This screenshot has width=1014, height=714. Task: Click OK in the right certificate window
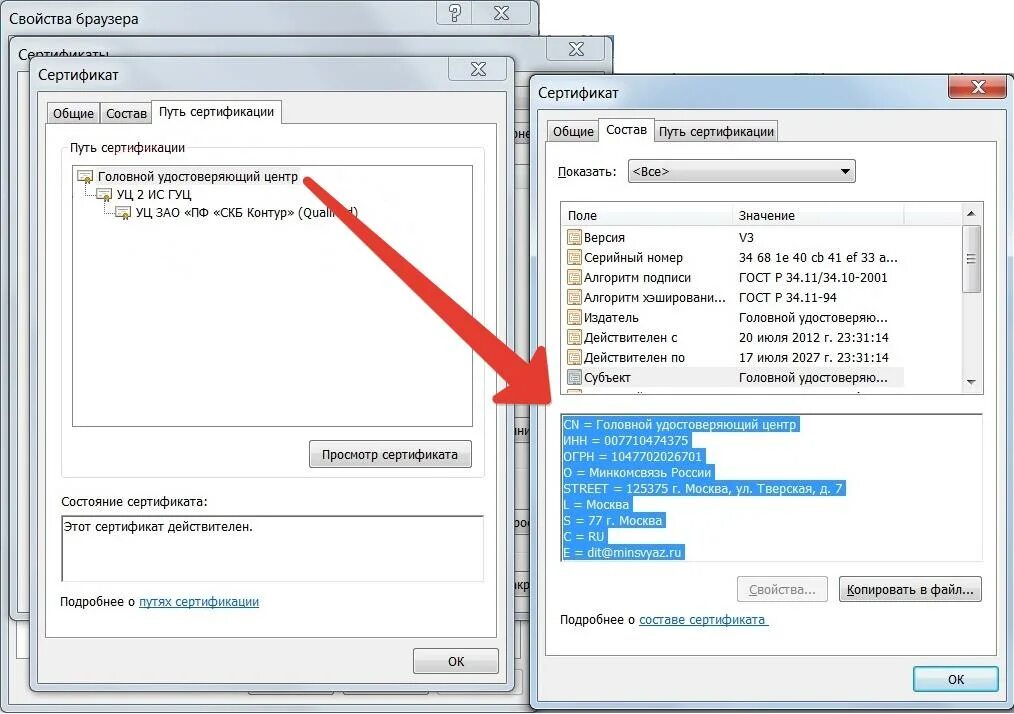[956, 680]
